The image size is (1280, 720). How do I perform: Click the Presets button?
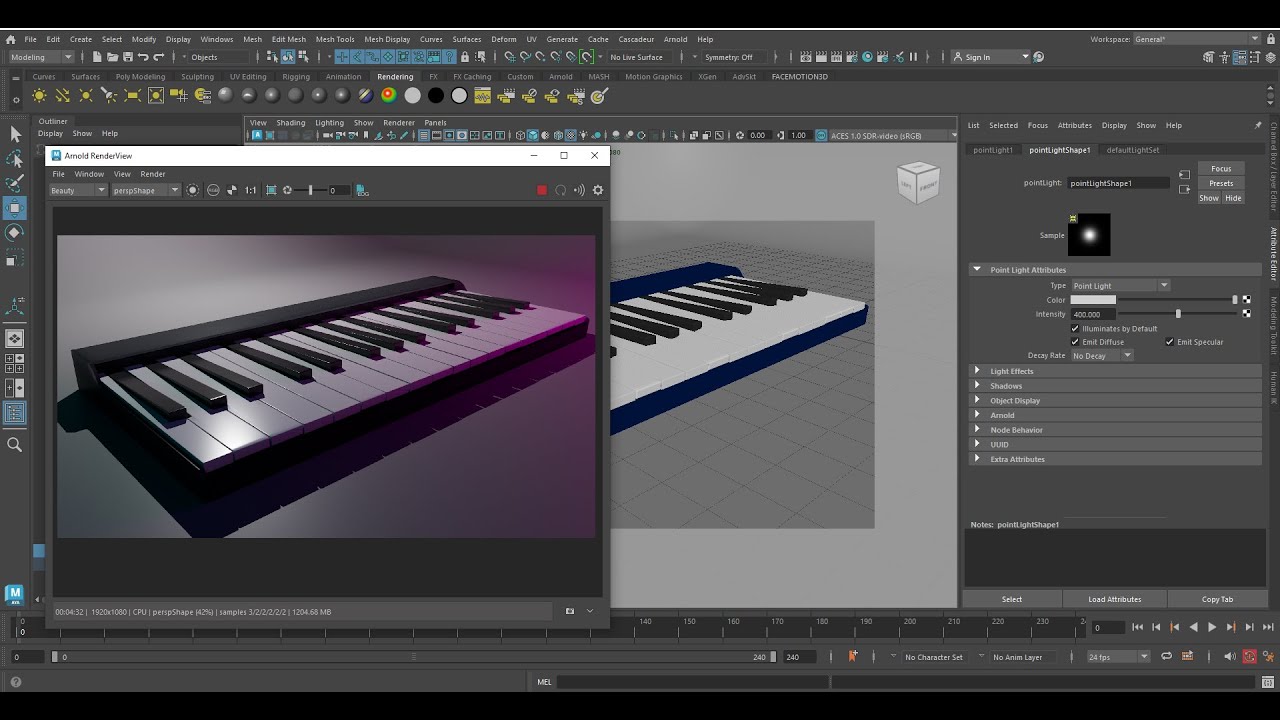click(x=1221, y=183)
